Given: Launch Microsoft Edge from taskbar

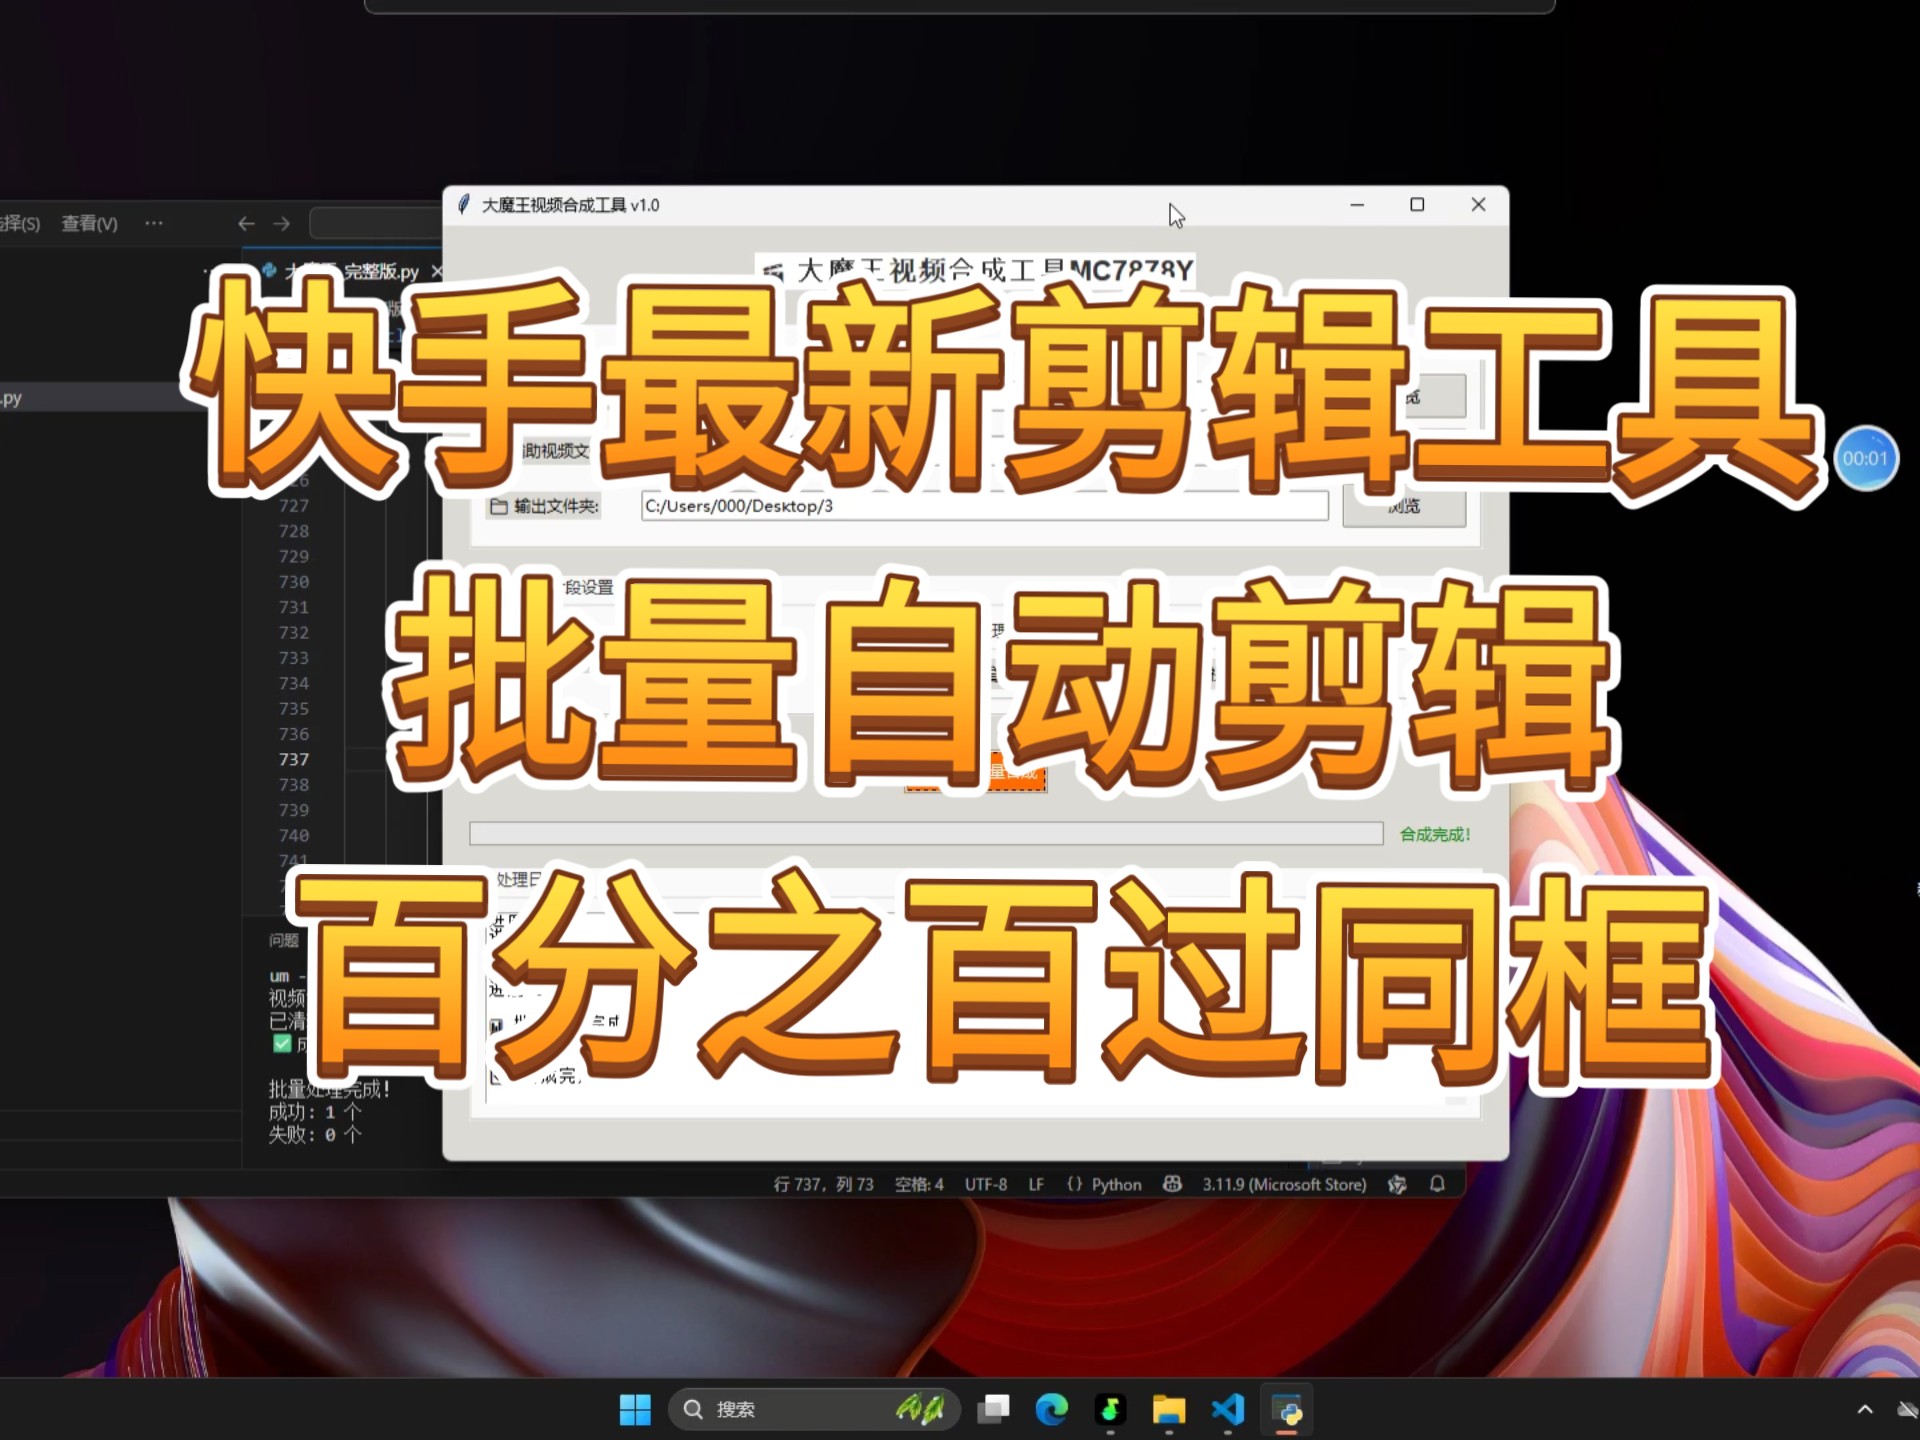Looking at the screenshot, I should click(1051, 1409).
